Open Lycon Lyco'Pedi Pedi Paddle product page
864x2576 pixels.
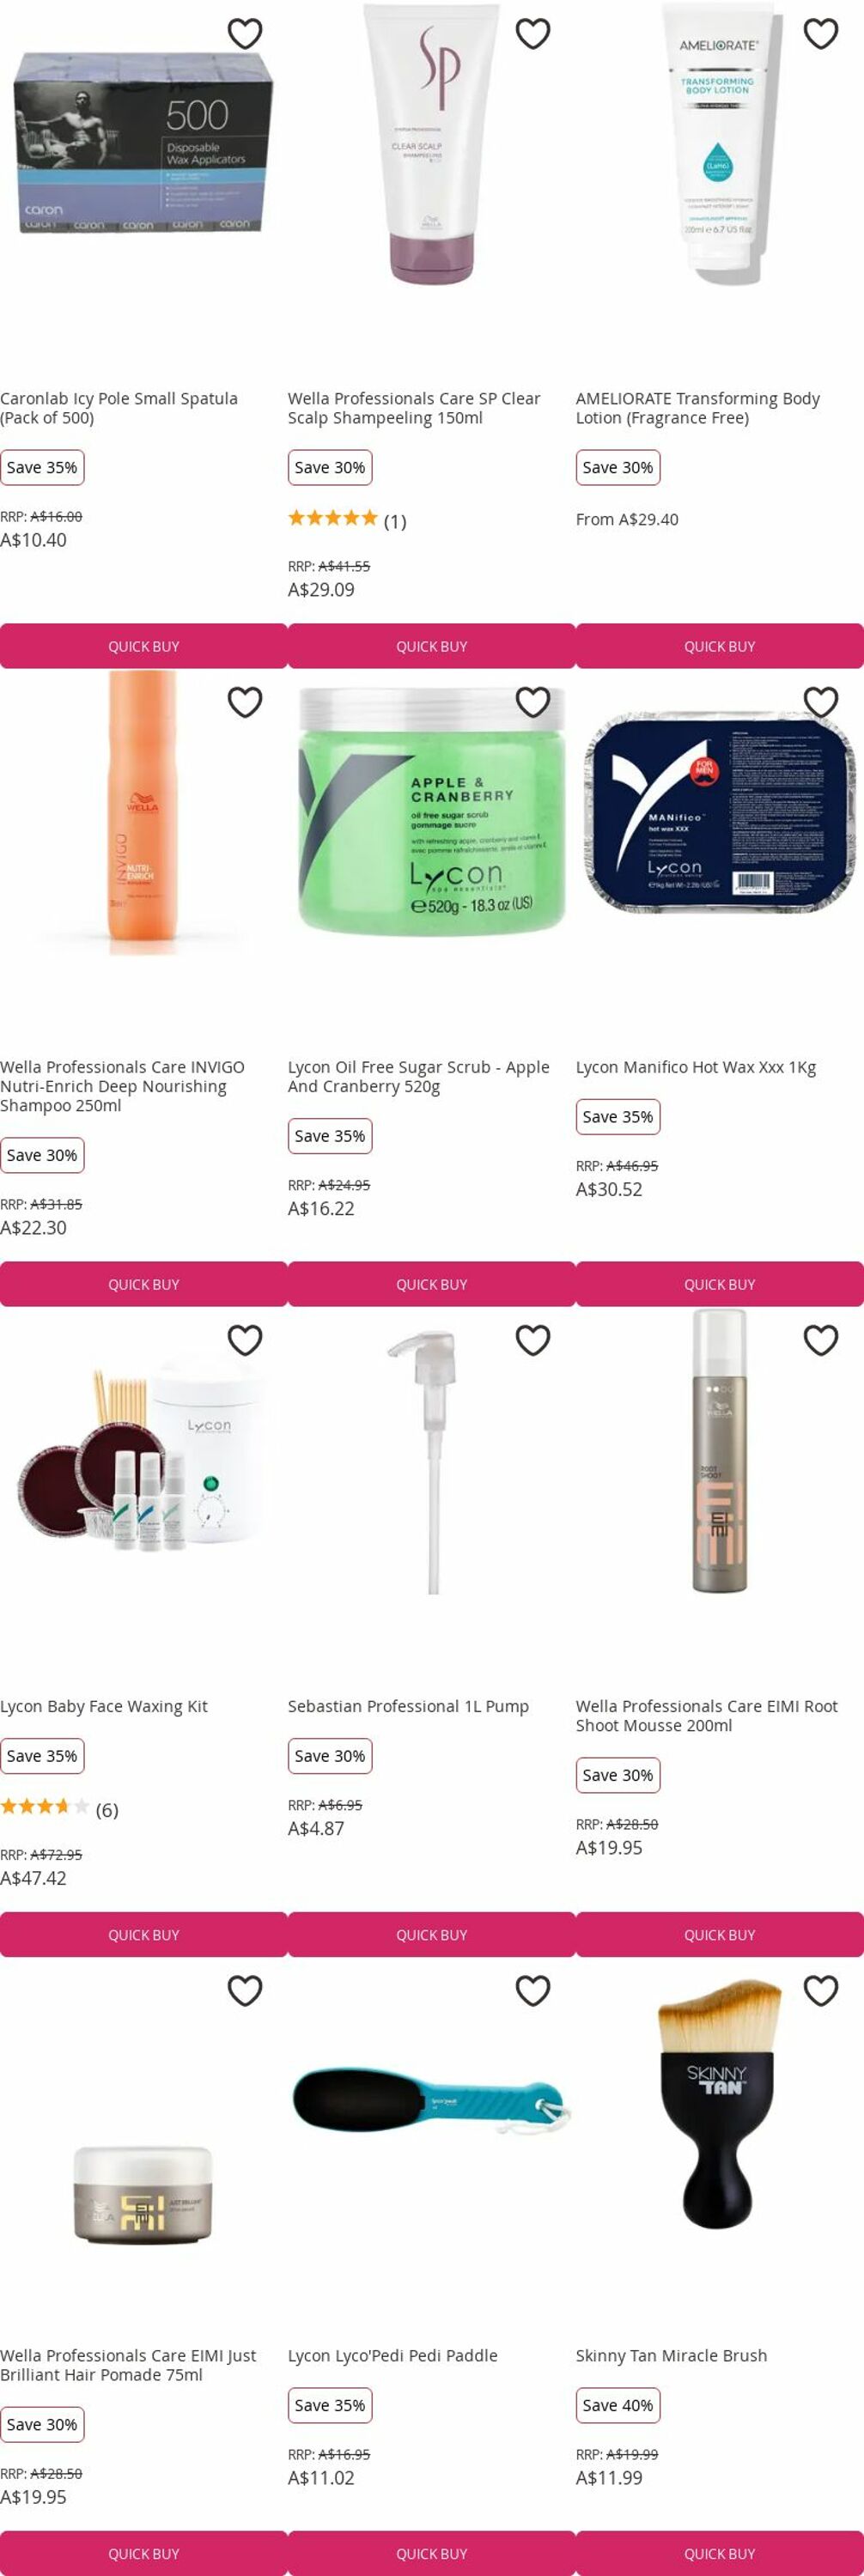pyautogui.click(x=393, y=2356)
